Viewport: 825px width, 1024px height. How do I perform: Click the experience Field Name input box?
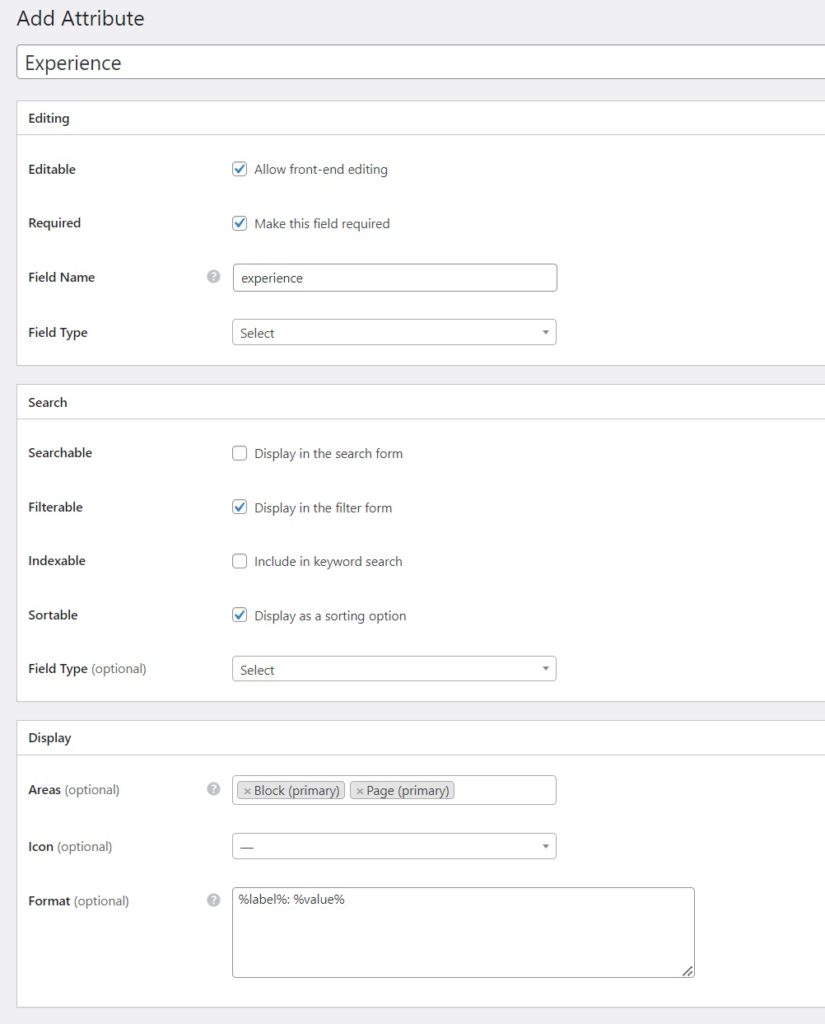394,277
